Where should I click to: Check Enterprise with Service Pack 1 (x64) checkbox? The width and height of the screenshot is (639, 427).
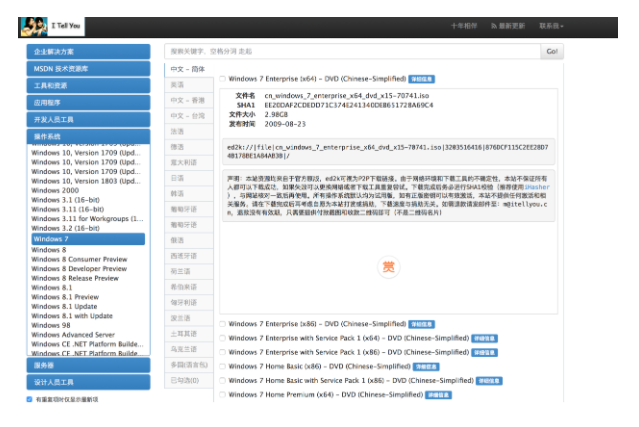223,338
